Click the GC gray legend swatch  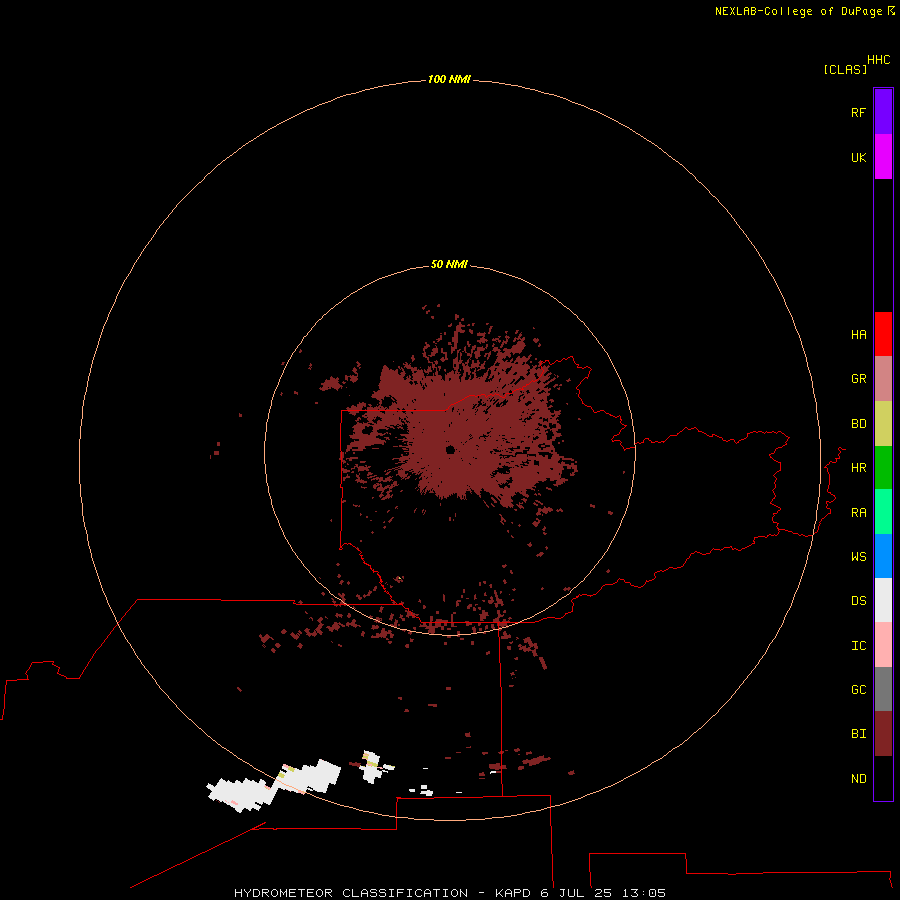883,689
